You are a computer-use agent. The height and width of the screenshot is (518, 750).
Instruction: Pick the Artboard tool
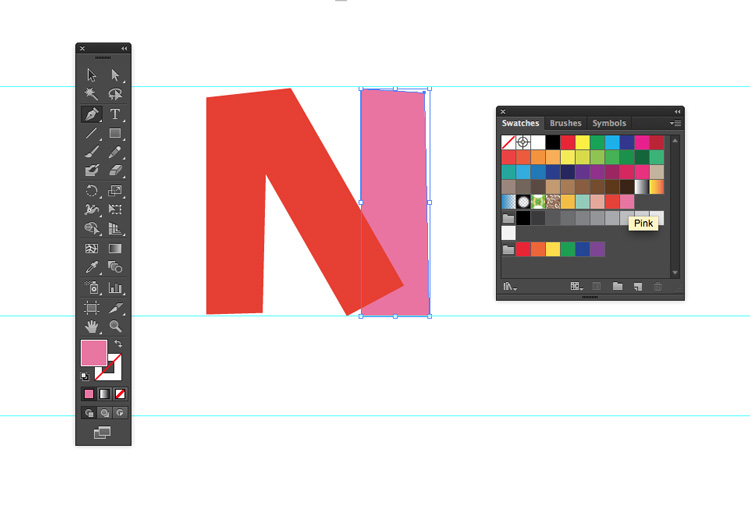coord(91,308)
